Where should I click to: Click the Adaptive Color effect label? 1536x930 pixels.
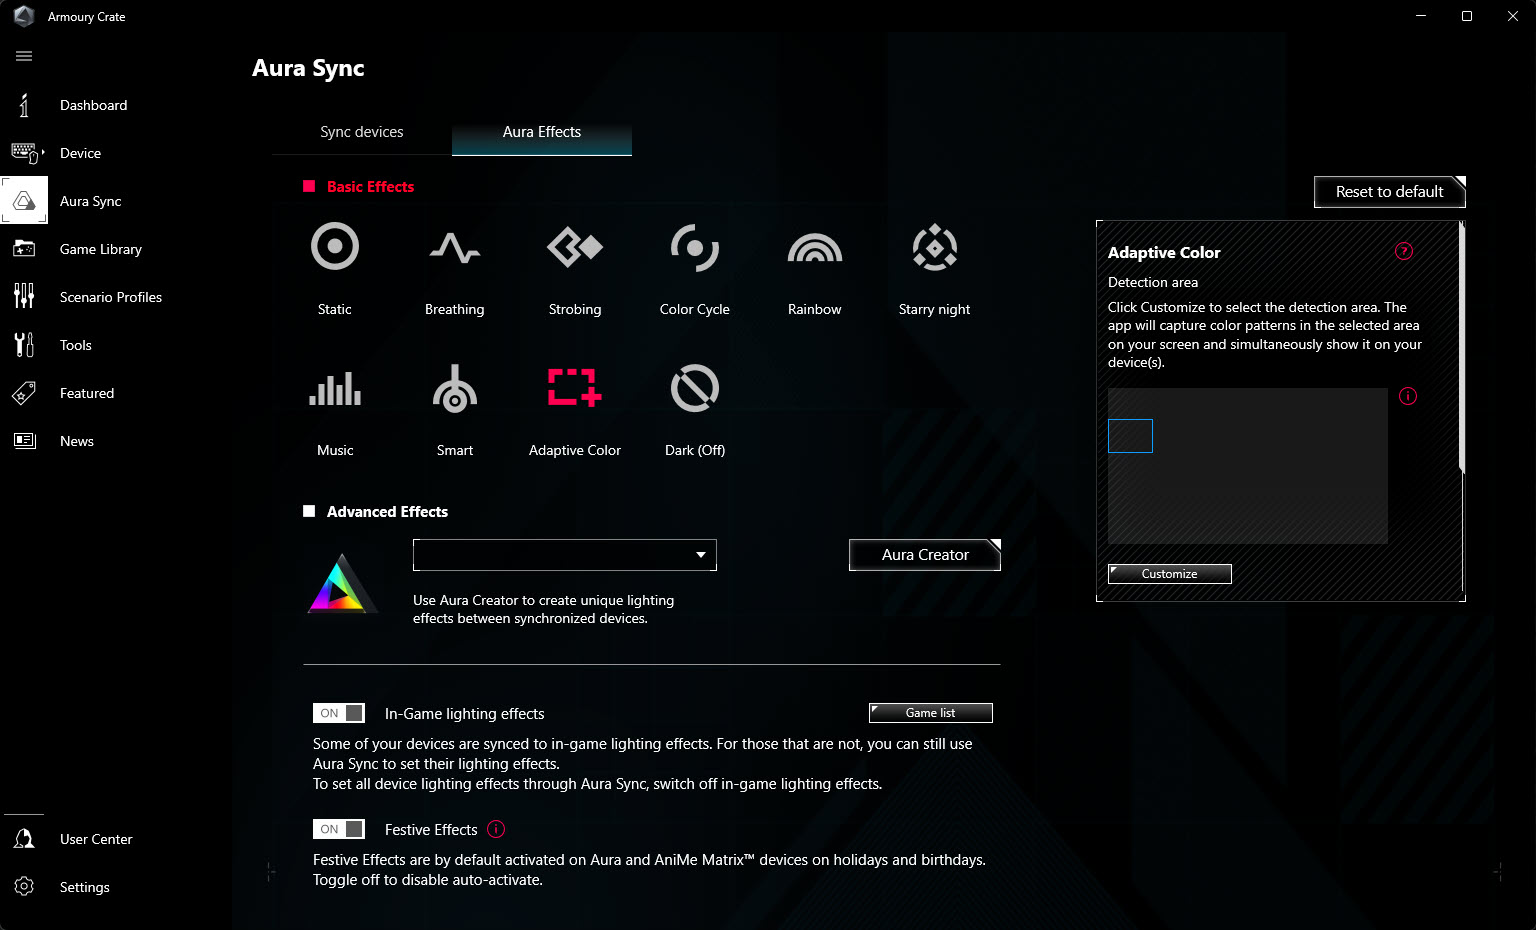[575, 450]
